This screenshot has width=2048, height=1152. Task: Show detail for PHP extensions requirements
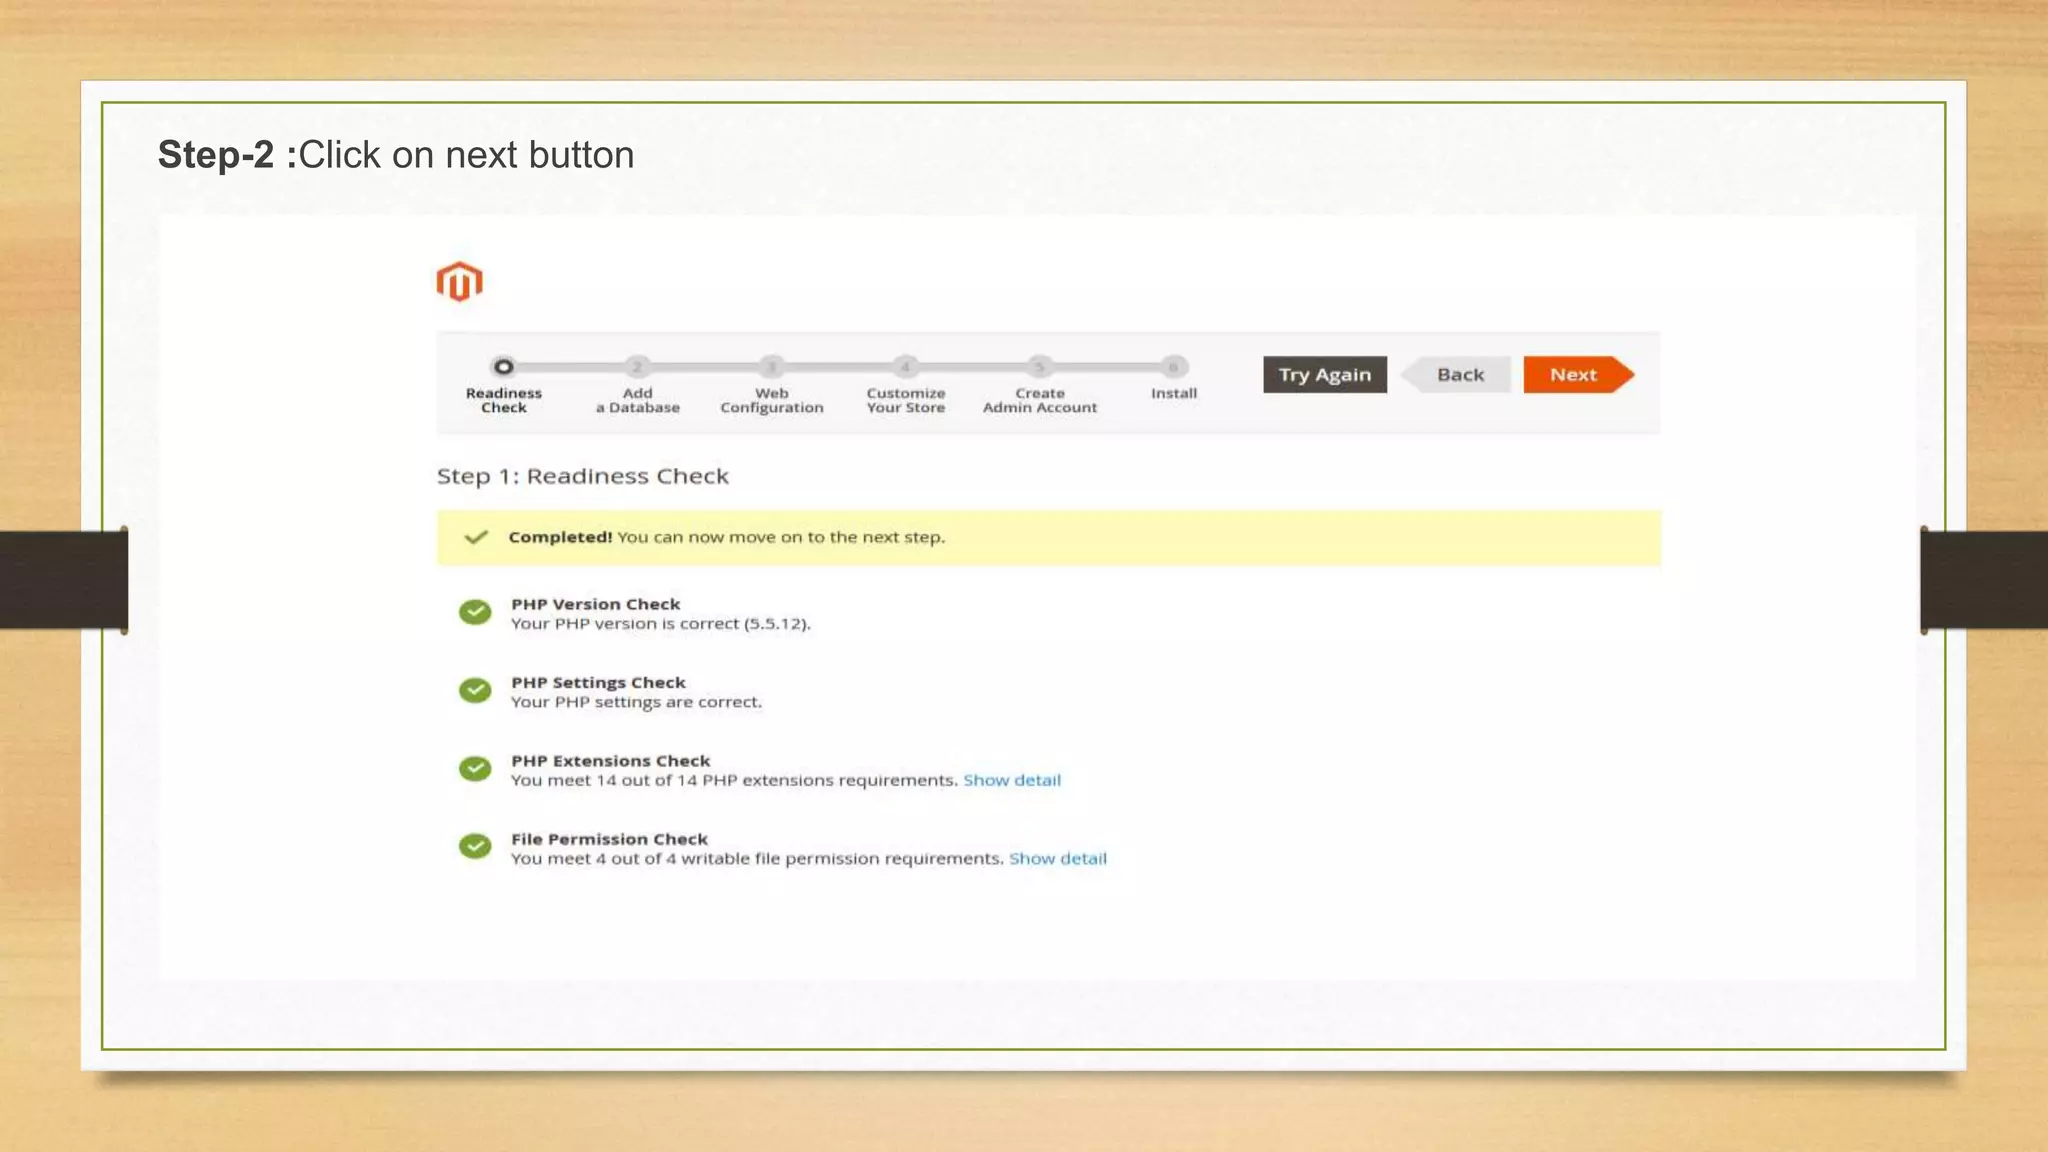(x=1011, y=780)
